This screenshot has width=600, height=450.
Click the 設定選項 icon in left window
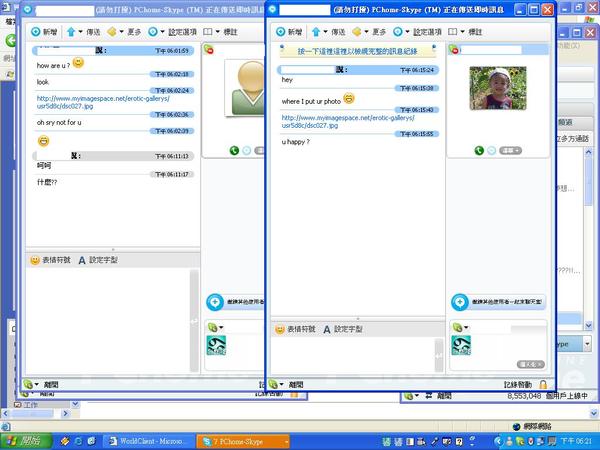point(153,32)
